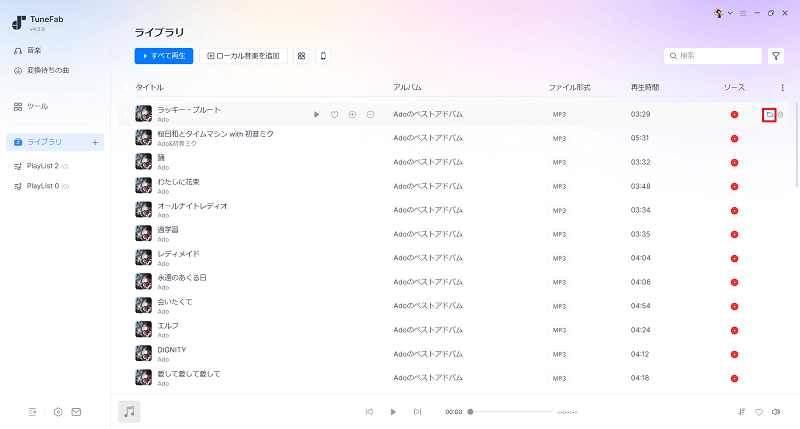Click the source icon for 03:29 track
The height and width of the screenshot is (429, 800).
click(x=734, y=114)
